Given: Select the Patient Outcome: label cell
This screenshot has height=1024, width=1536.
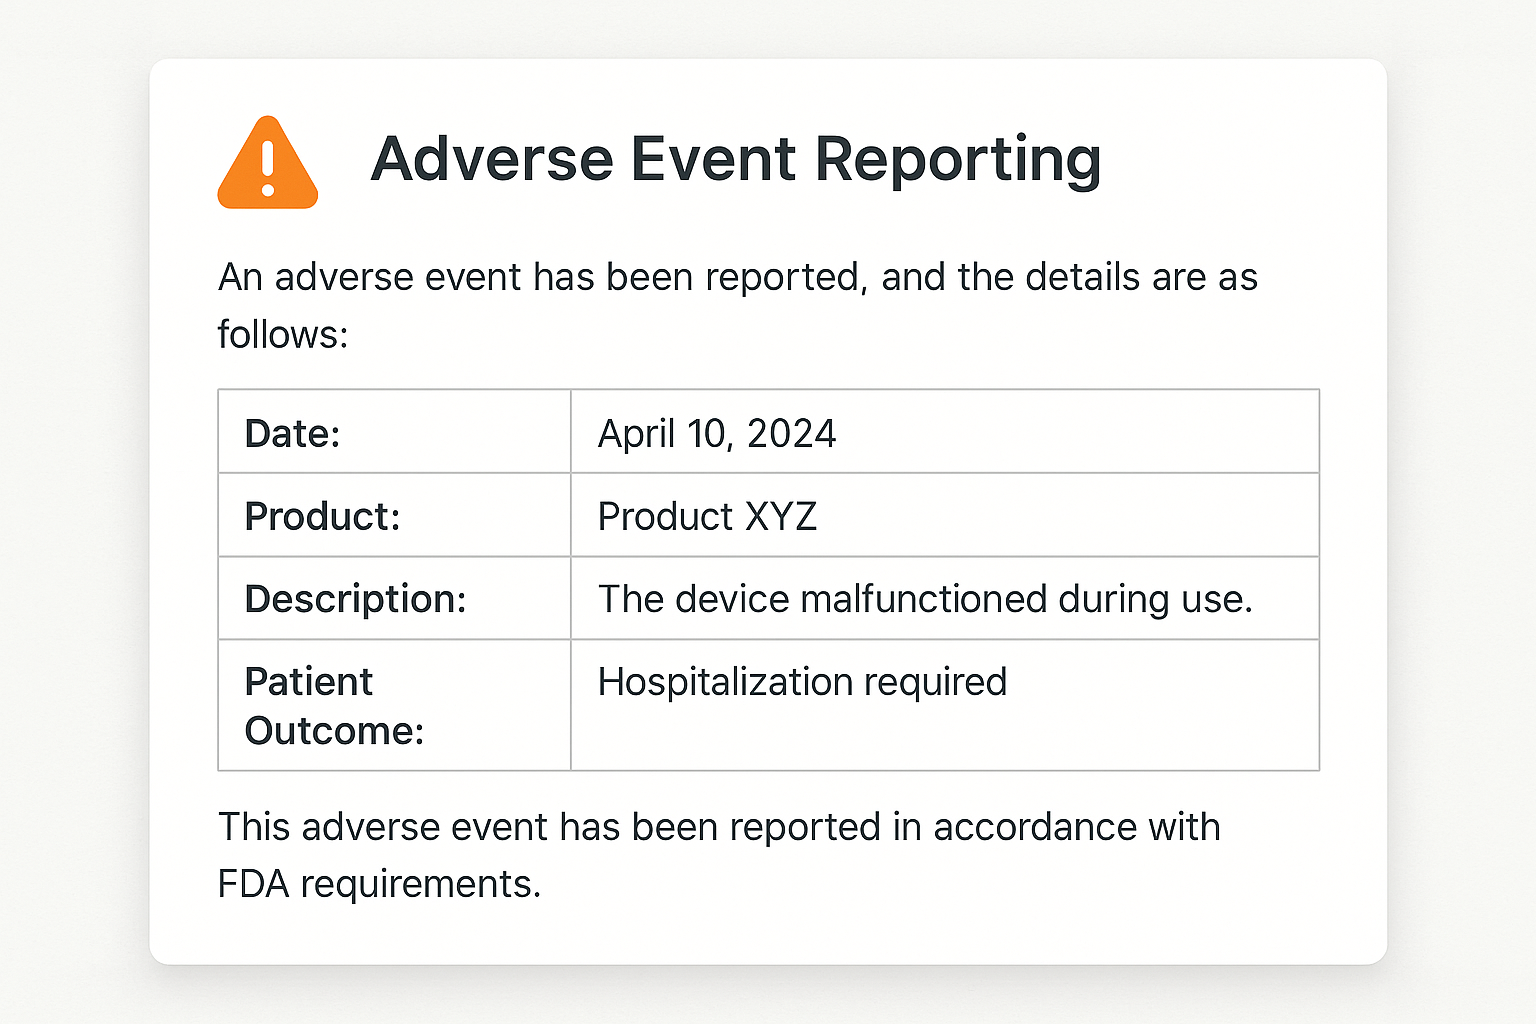Looking at the screenshot, I should click(x=394, y=705).
